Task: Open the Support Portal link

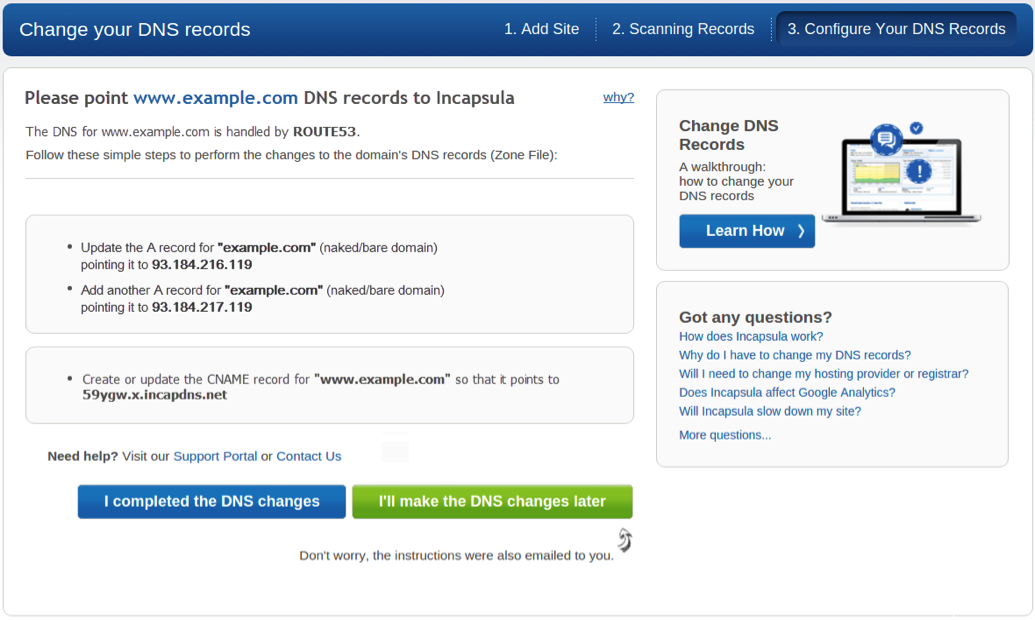Action: coord(215,456)
